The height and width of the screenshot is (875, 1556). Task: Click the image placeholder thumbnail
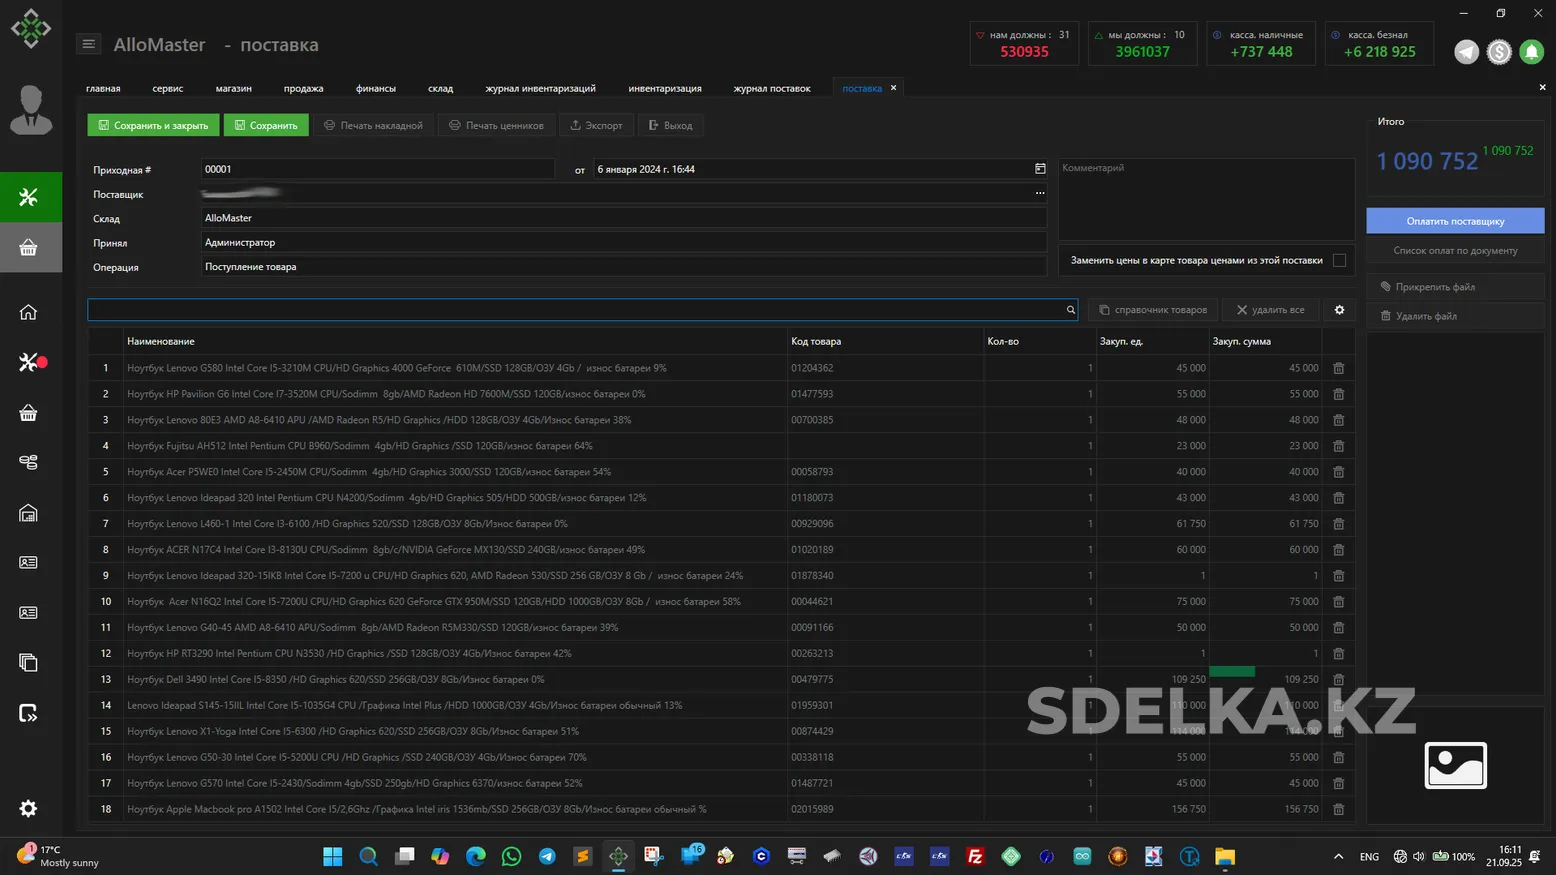1455,766
